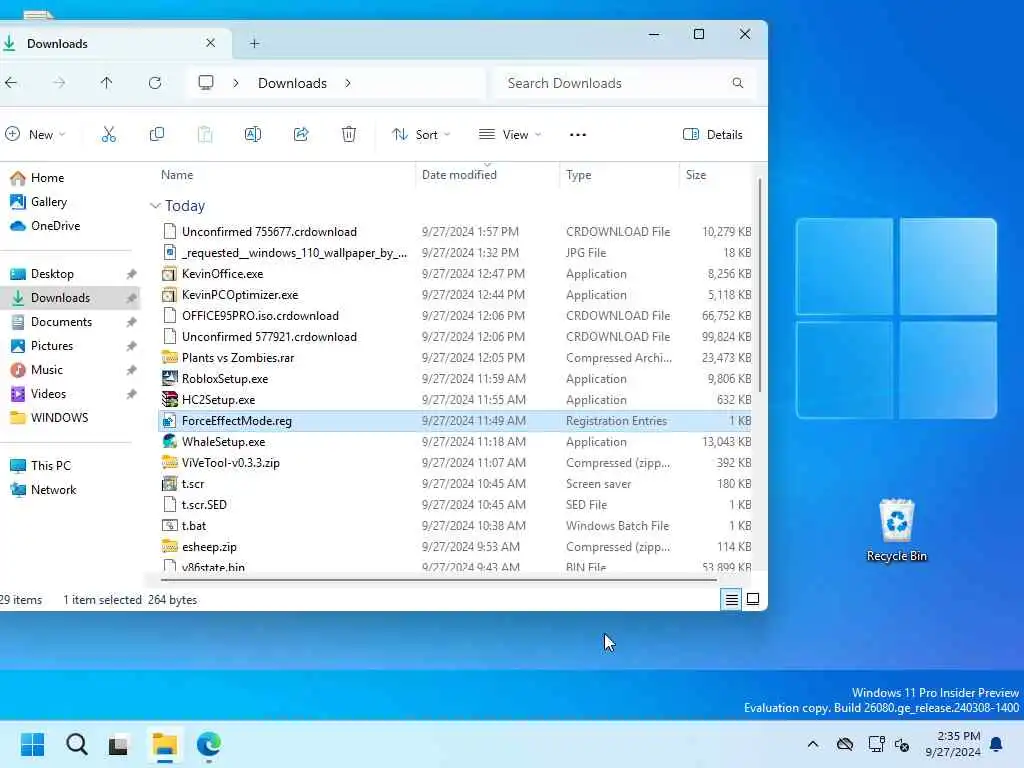Unpin Desktop from Quick access
Viewport: 1024px width, 768px height.
tap(131, 274)
